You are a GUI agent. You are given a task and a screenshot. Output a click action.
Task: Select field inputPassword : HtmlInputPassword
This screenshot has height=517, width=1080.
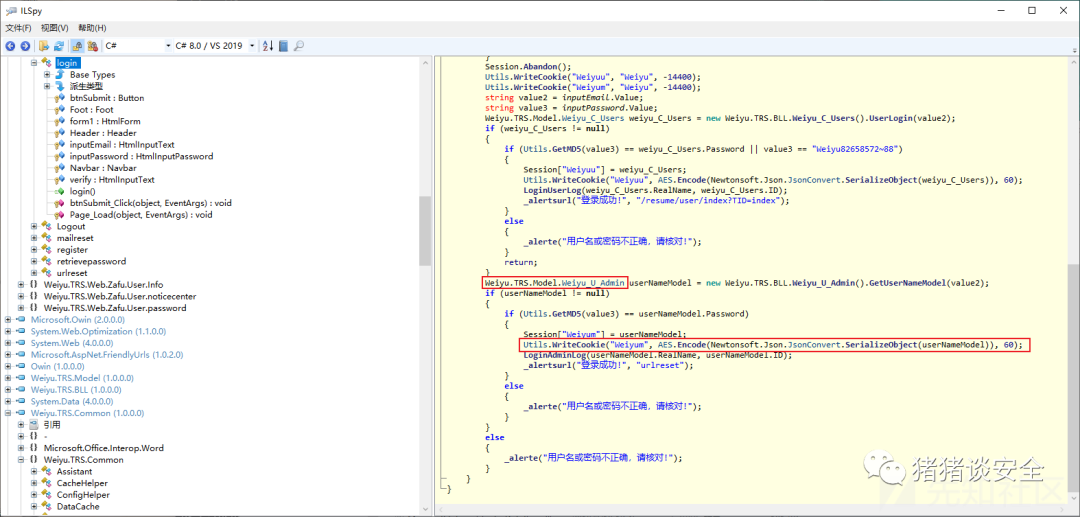point(141,156)
